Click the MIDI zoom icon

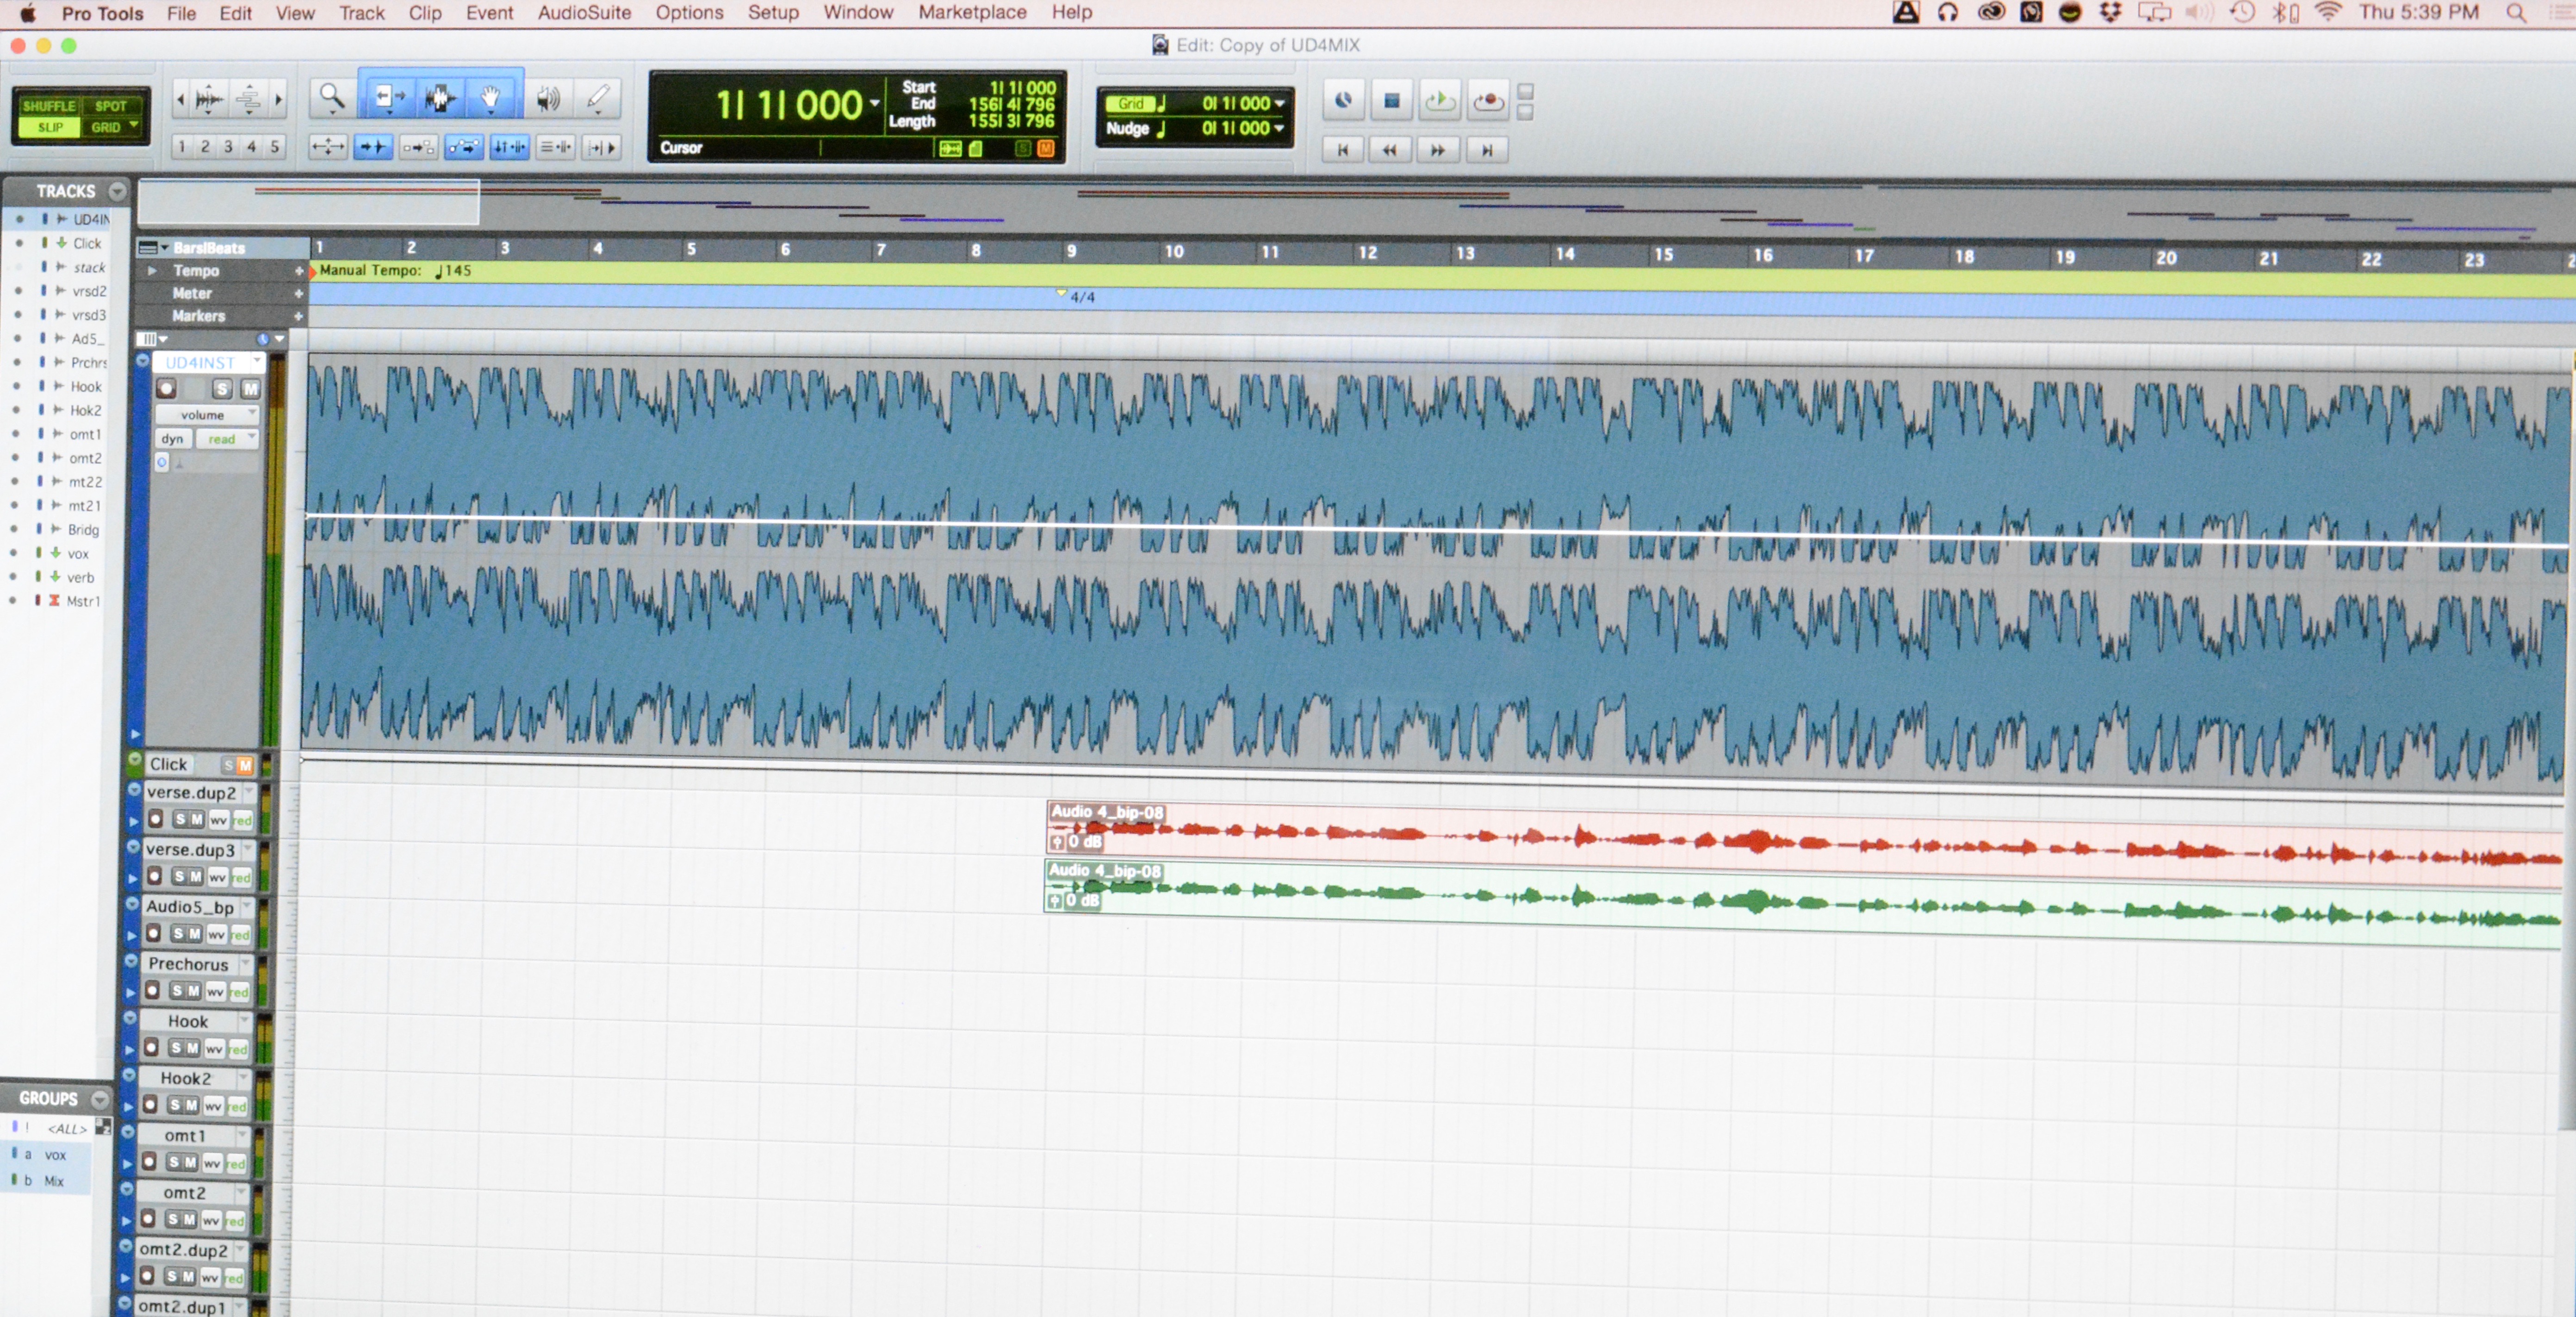(249, 99)
